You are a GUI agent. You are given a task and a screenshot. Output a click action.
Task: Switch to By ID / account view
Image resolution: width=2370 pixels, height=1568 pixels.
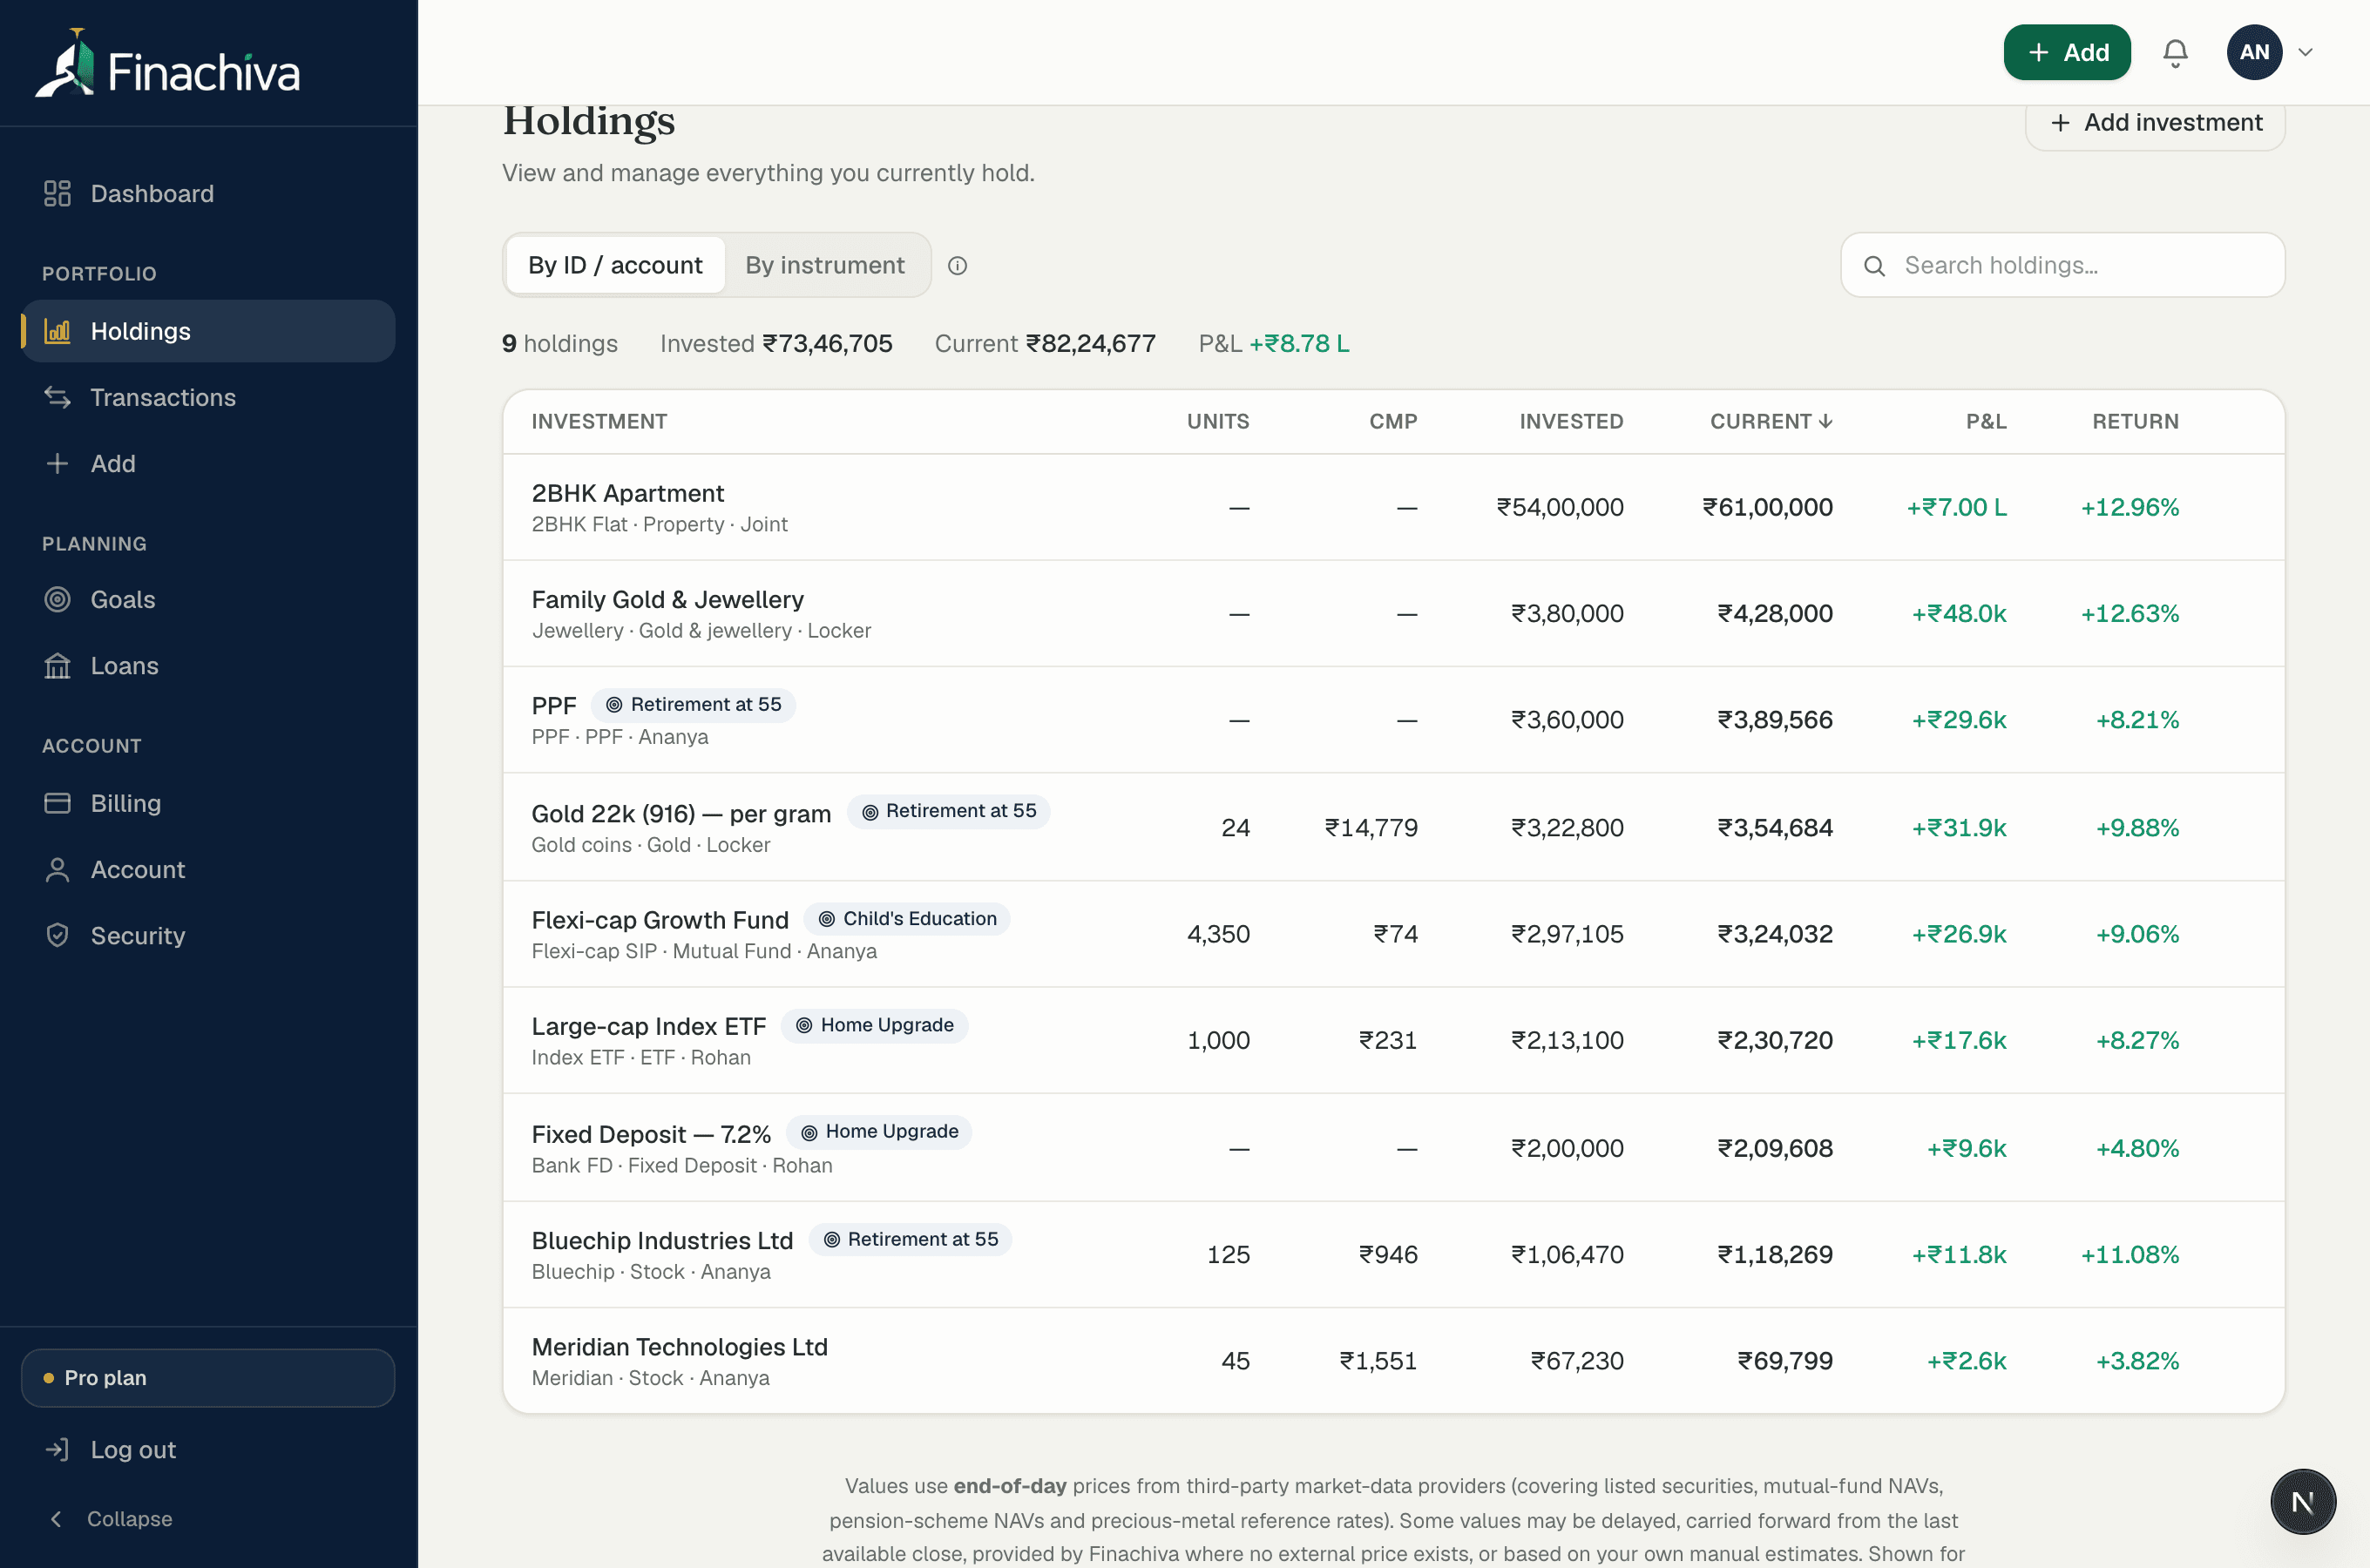pyautogui.click(x=615, y=265)
